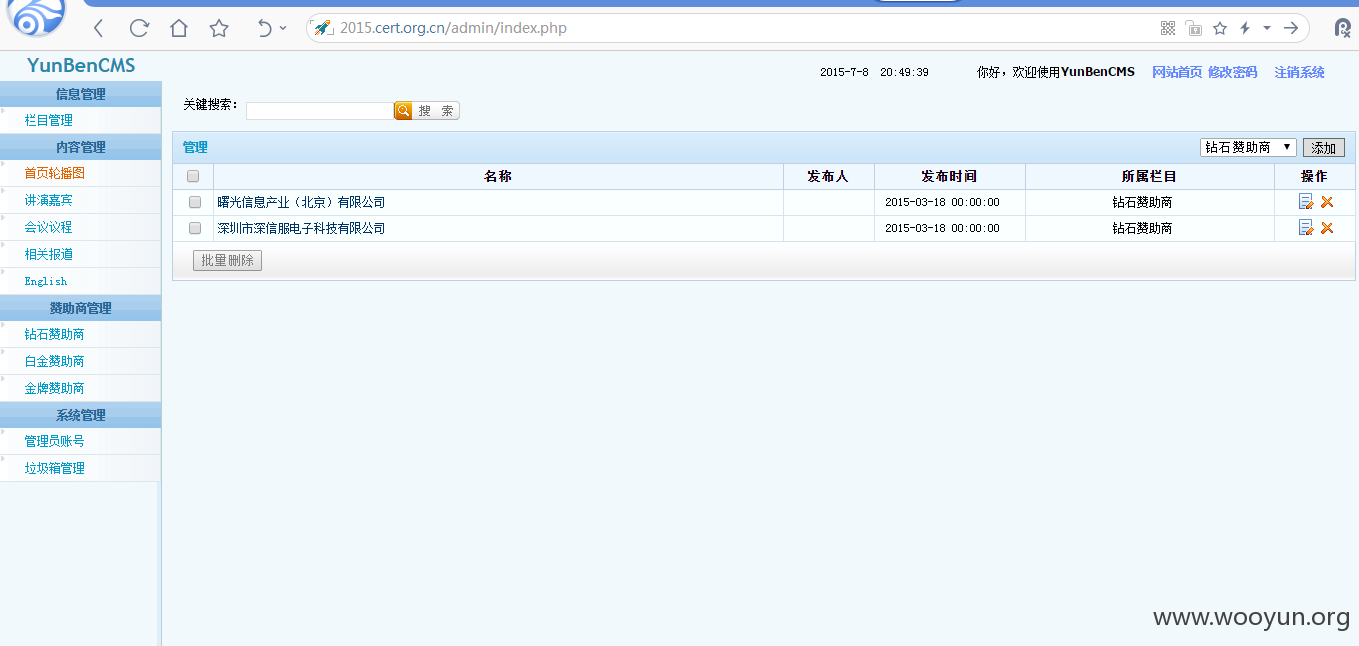Viewport: 1359px width, 646px height.
Task: Click the name 曙光信息产业（北京）有限公司
Action: (301, 202)
